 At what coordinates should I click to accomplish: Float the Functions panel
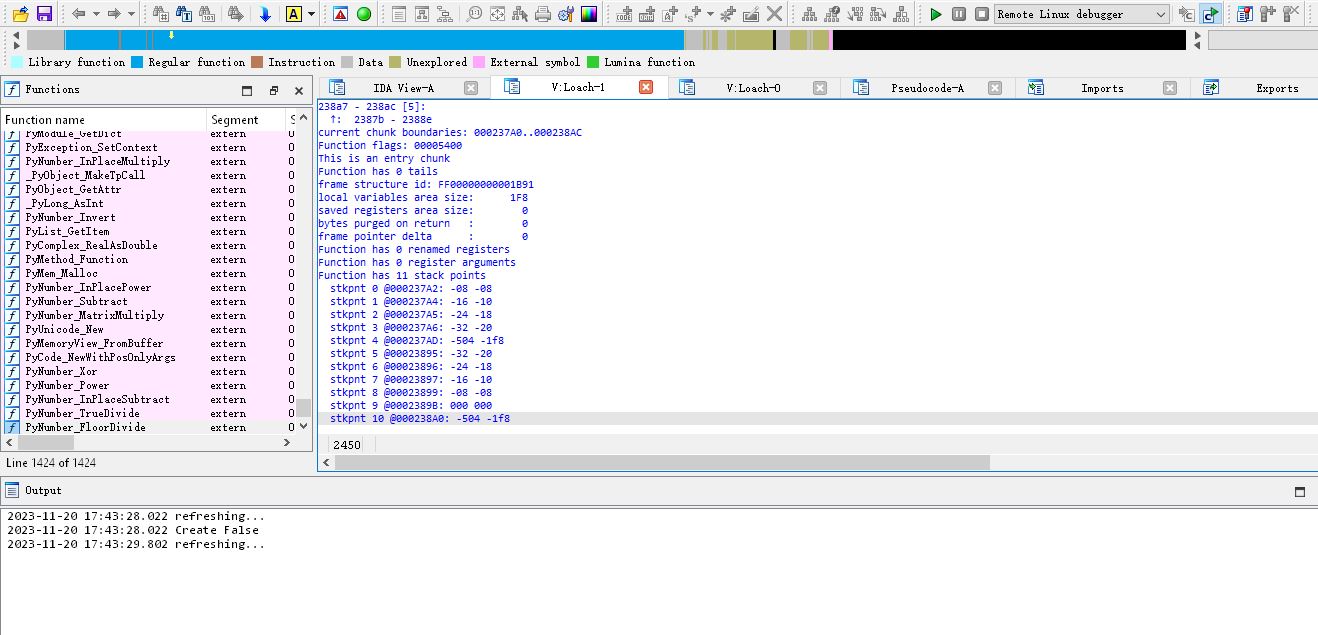click(x=273, y=90)
